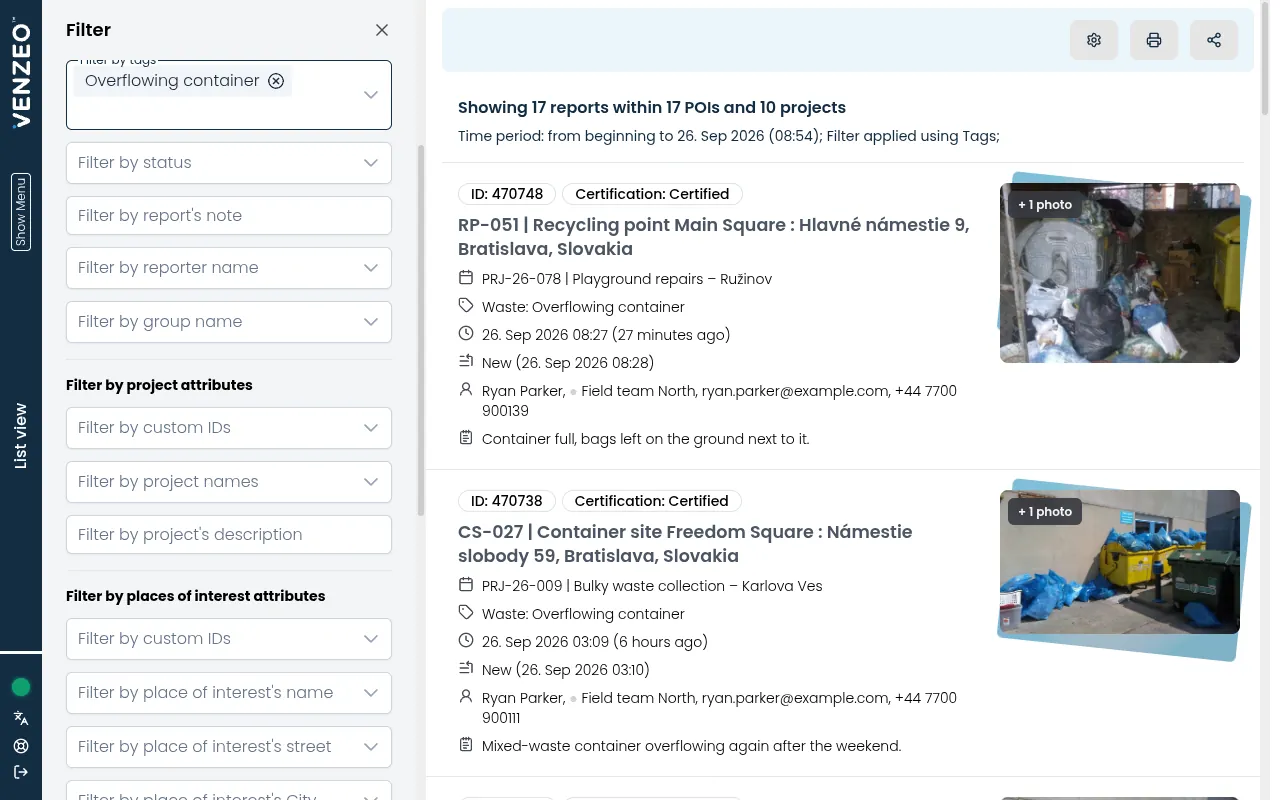
Task: Switch to List view tab
Action: point(21,436)
